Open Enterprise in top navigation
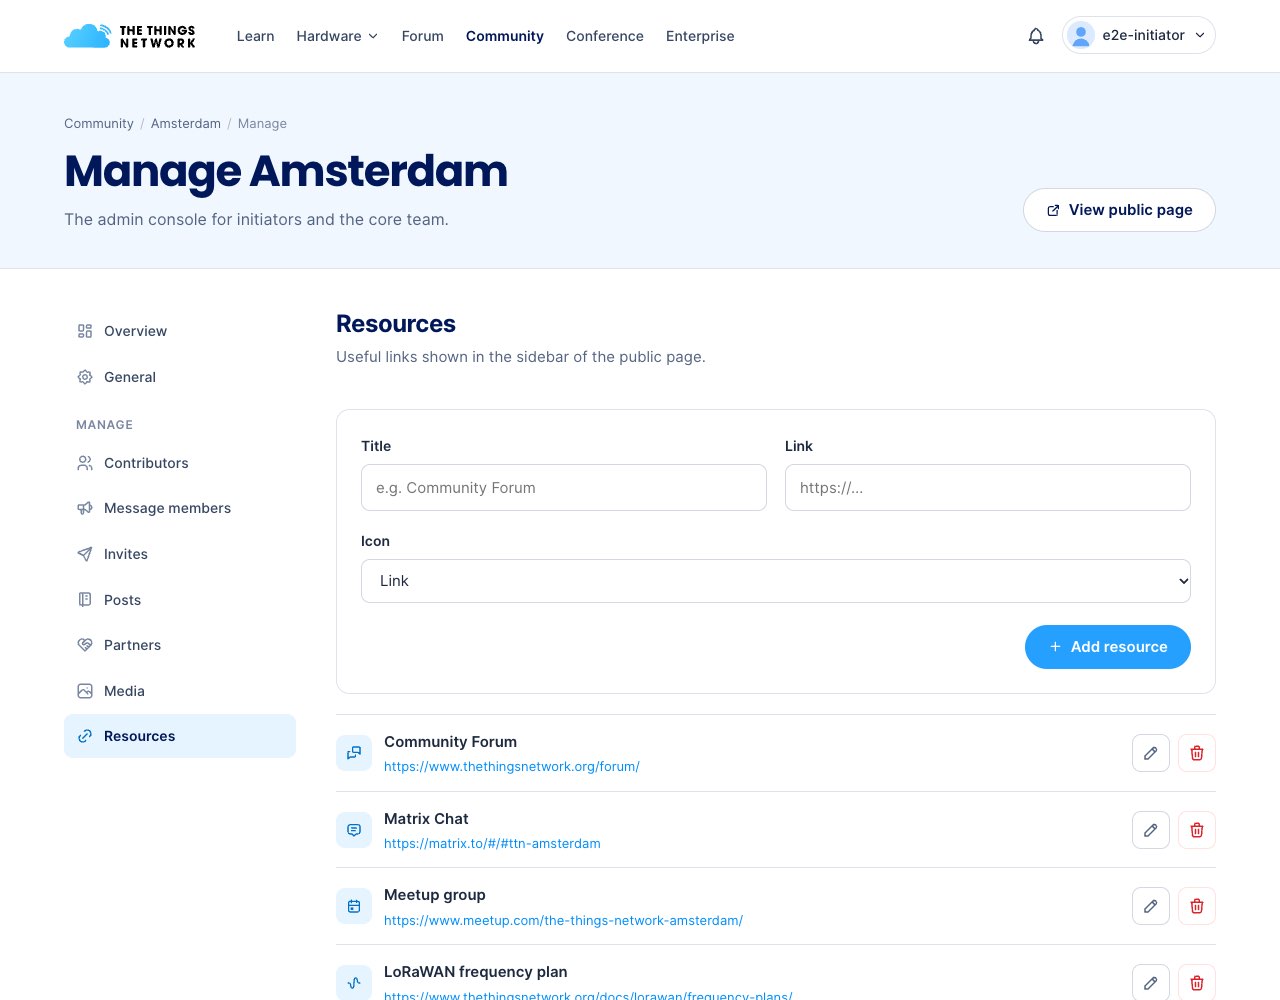 (700, 36)
